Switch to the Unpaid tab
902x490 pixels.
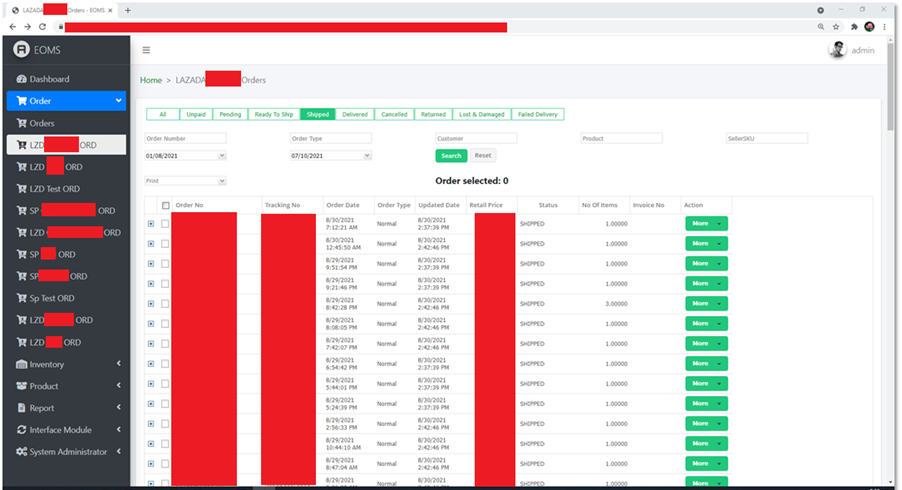pos(196,114)
